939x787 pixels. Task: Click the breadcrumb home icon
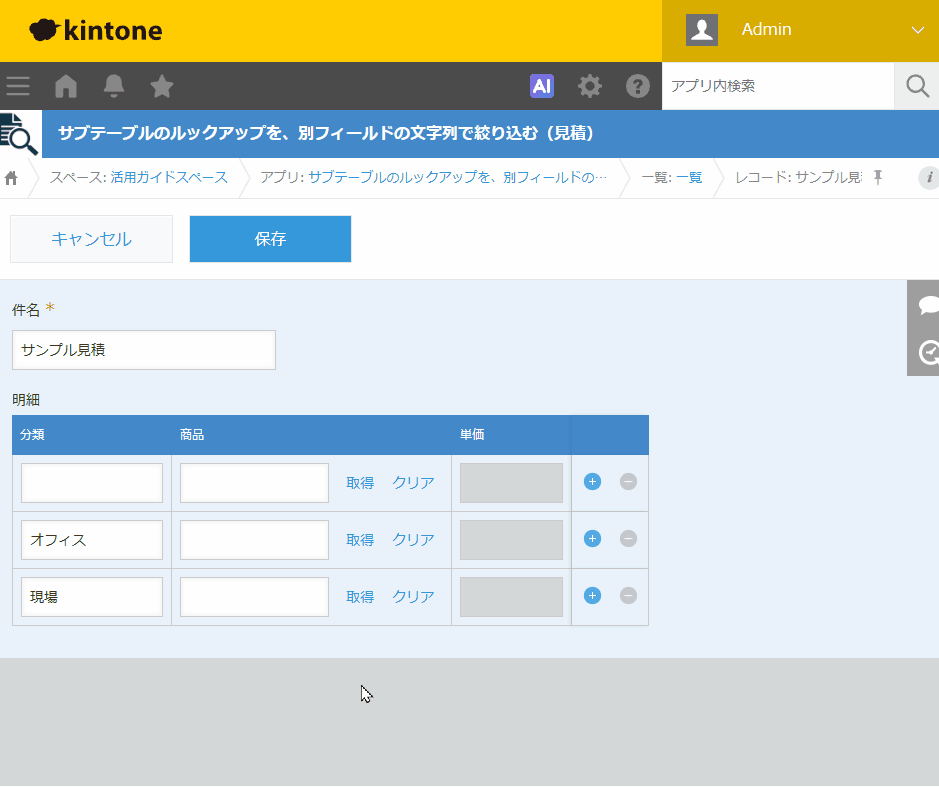11,178
